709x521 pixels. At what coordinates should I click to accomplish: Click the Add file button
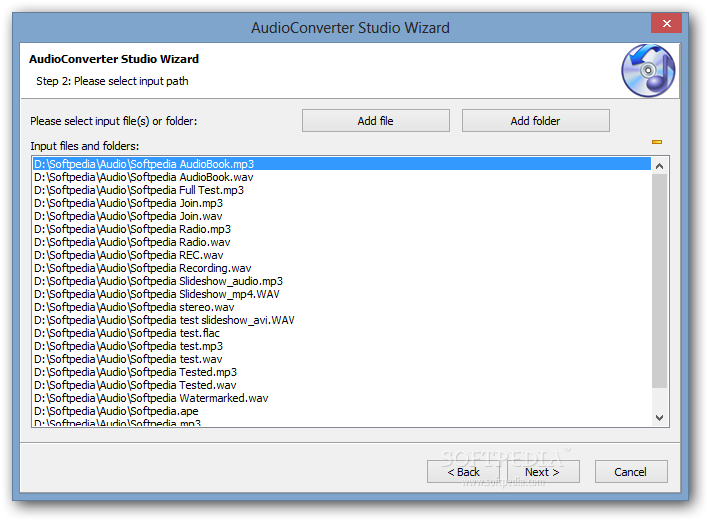point(376,121)
